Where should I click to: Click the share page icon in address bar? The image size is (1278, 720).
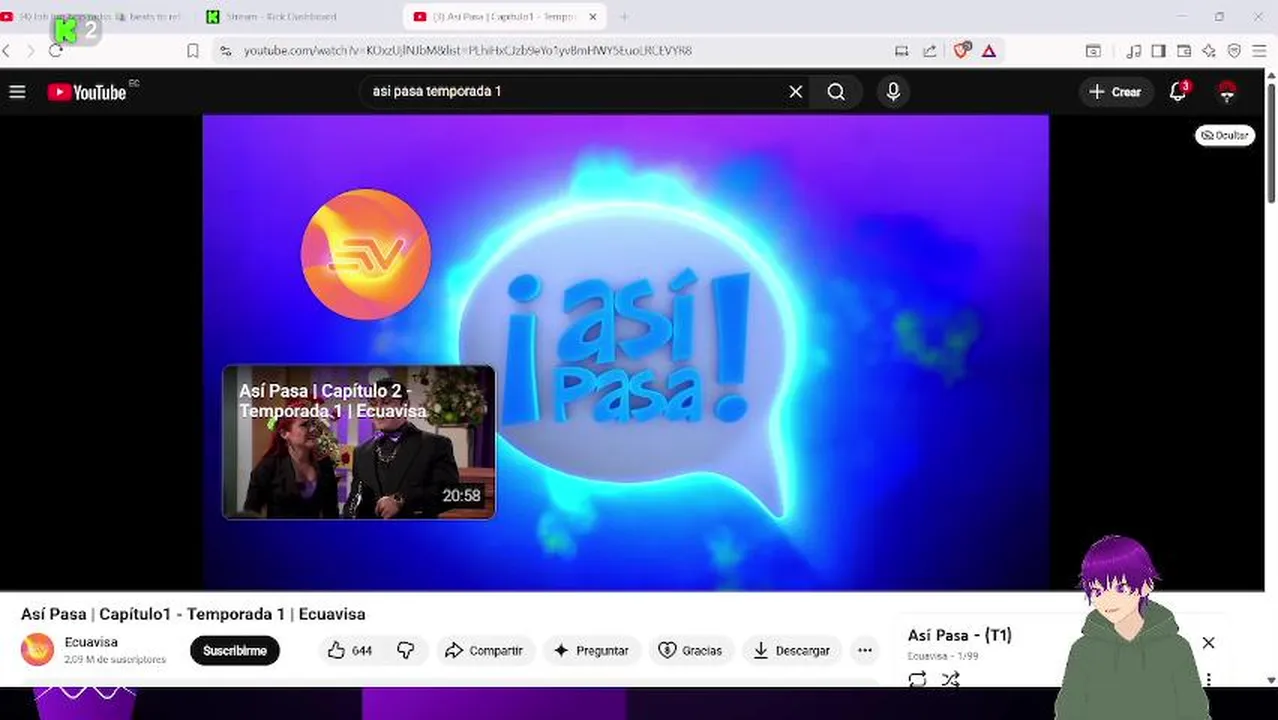tap(930, 50)
